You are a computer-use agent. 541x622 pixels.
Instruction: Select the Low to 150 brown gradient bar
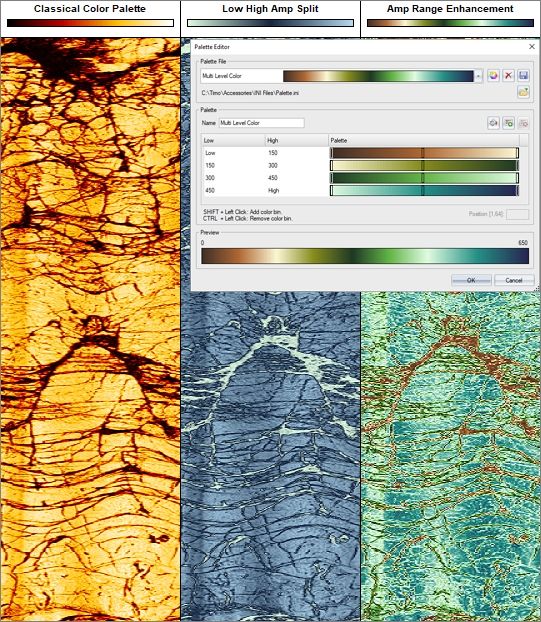[424, 153]
